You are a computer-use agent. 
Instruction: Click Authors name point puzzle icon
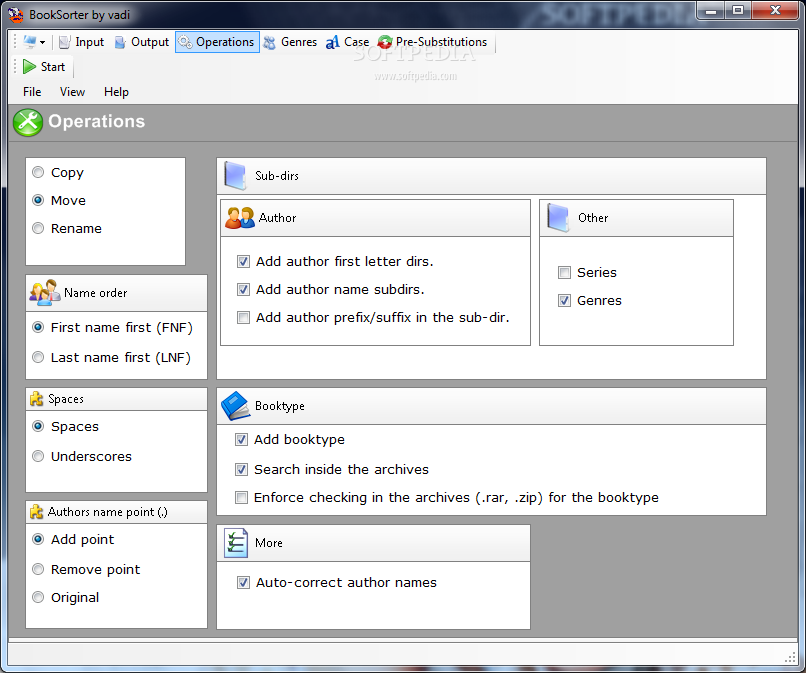coord(36,512)
